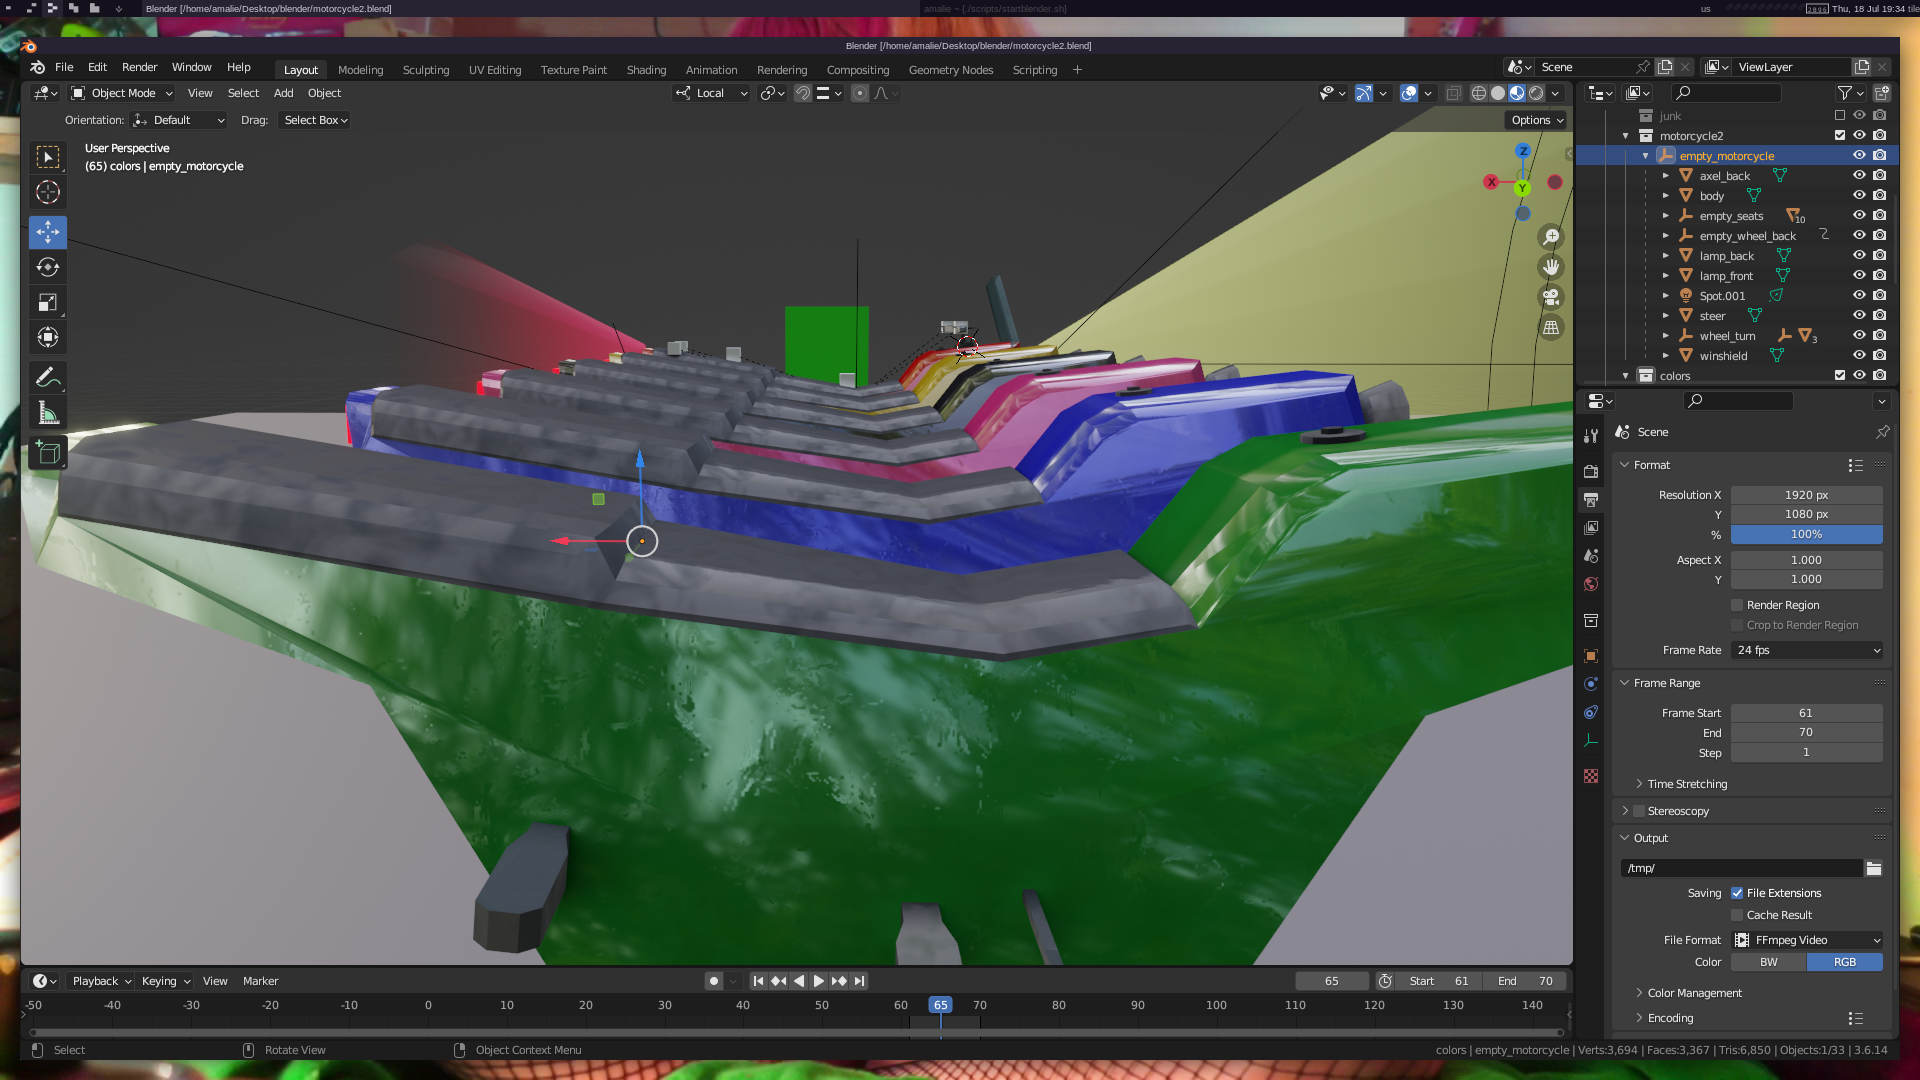The width and height of the screenshot is (1920, 1080).
Task: Open the File Format FFmpeg Video dropdown
Action: coord(1807,940)
